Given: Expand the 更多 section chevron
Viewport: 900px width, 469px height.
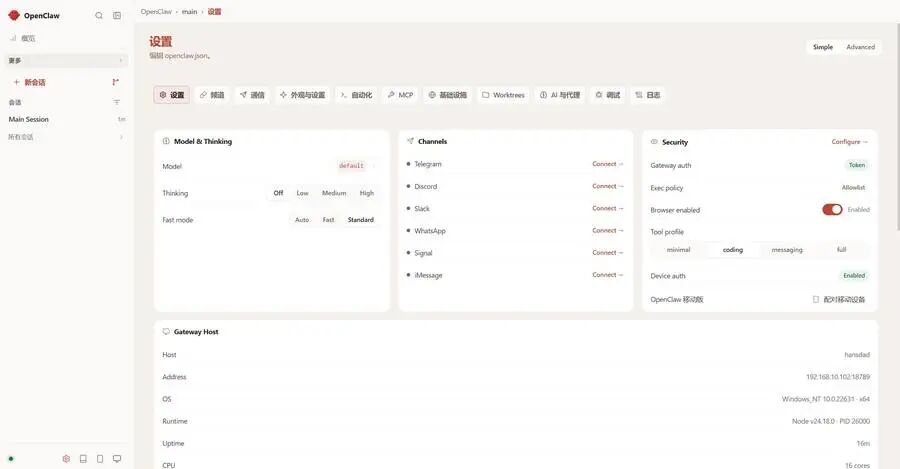Looking at the screenshot, I should tap(121, 60).
